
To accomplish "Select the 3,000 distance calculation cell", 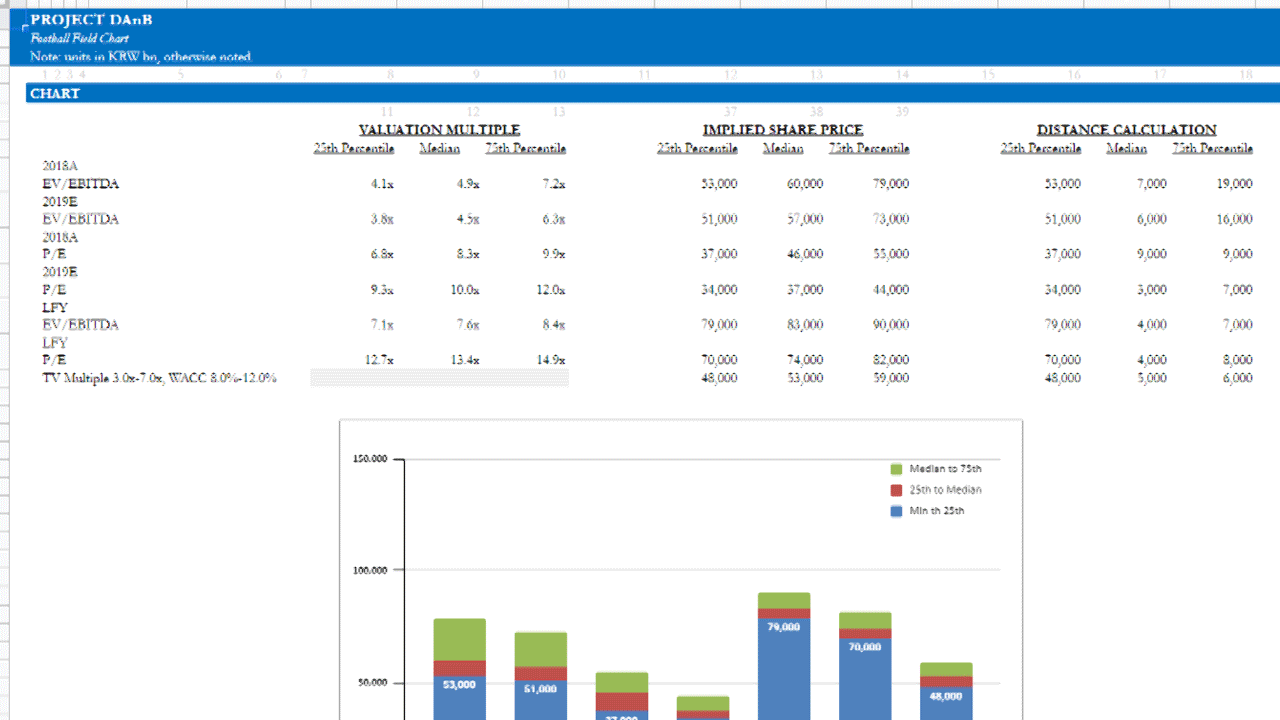I will pyautogui.click(x=1151, y=290).
